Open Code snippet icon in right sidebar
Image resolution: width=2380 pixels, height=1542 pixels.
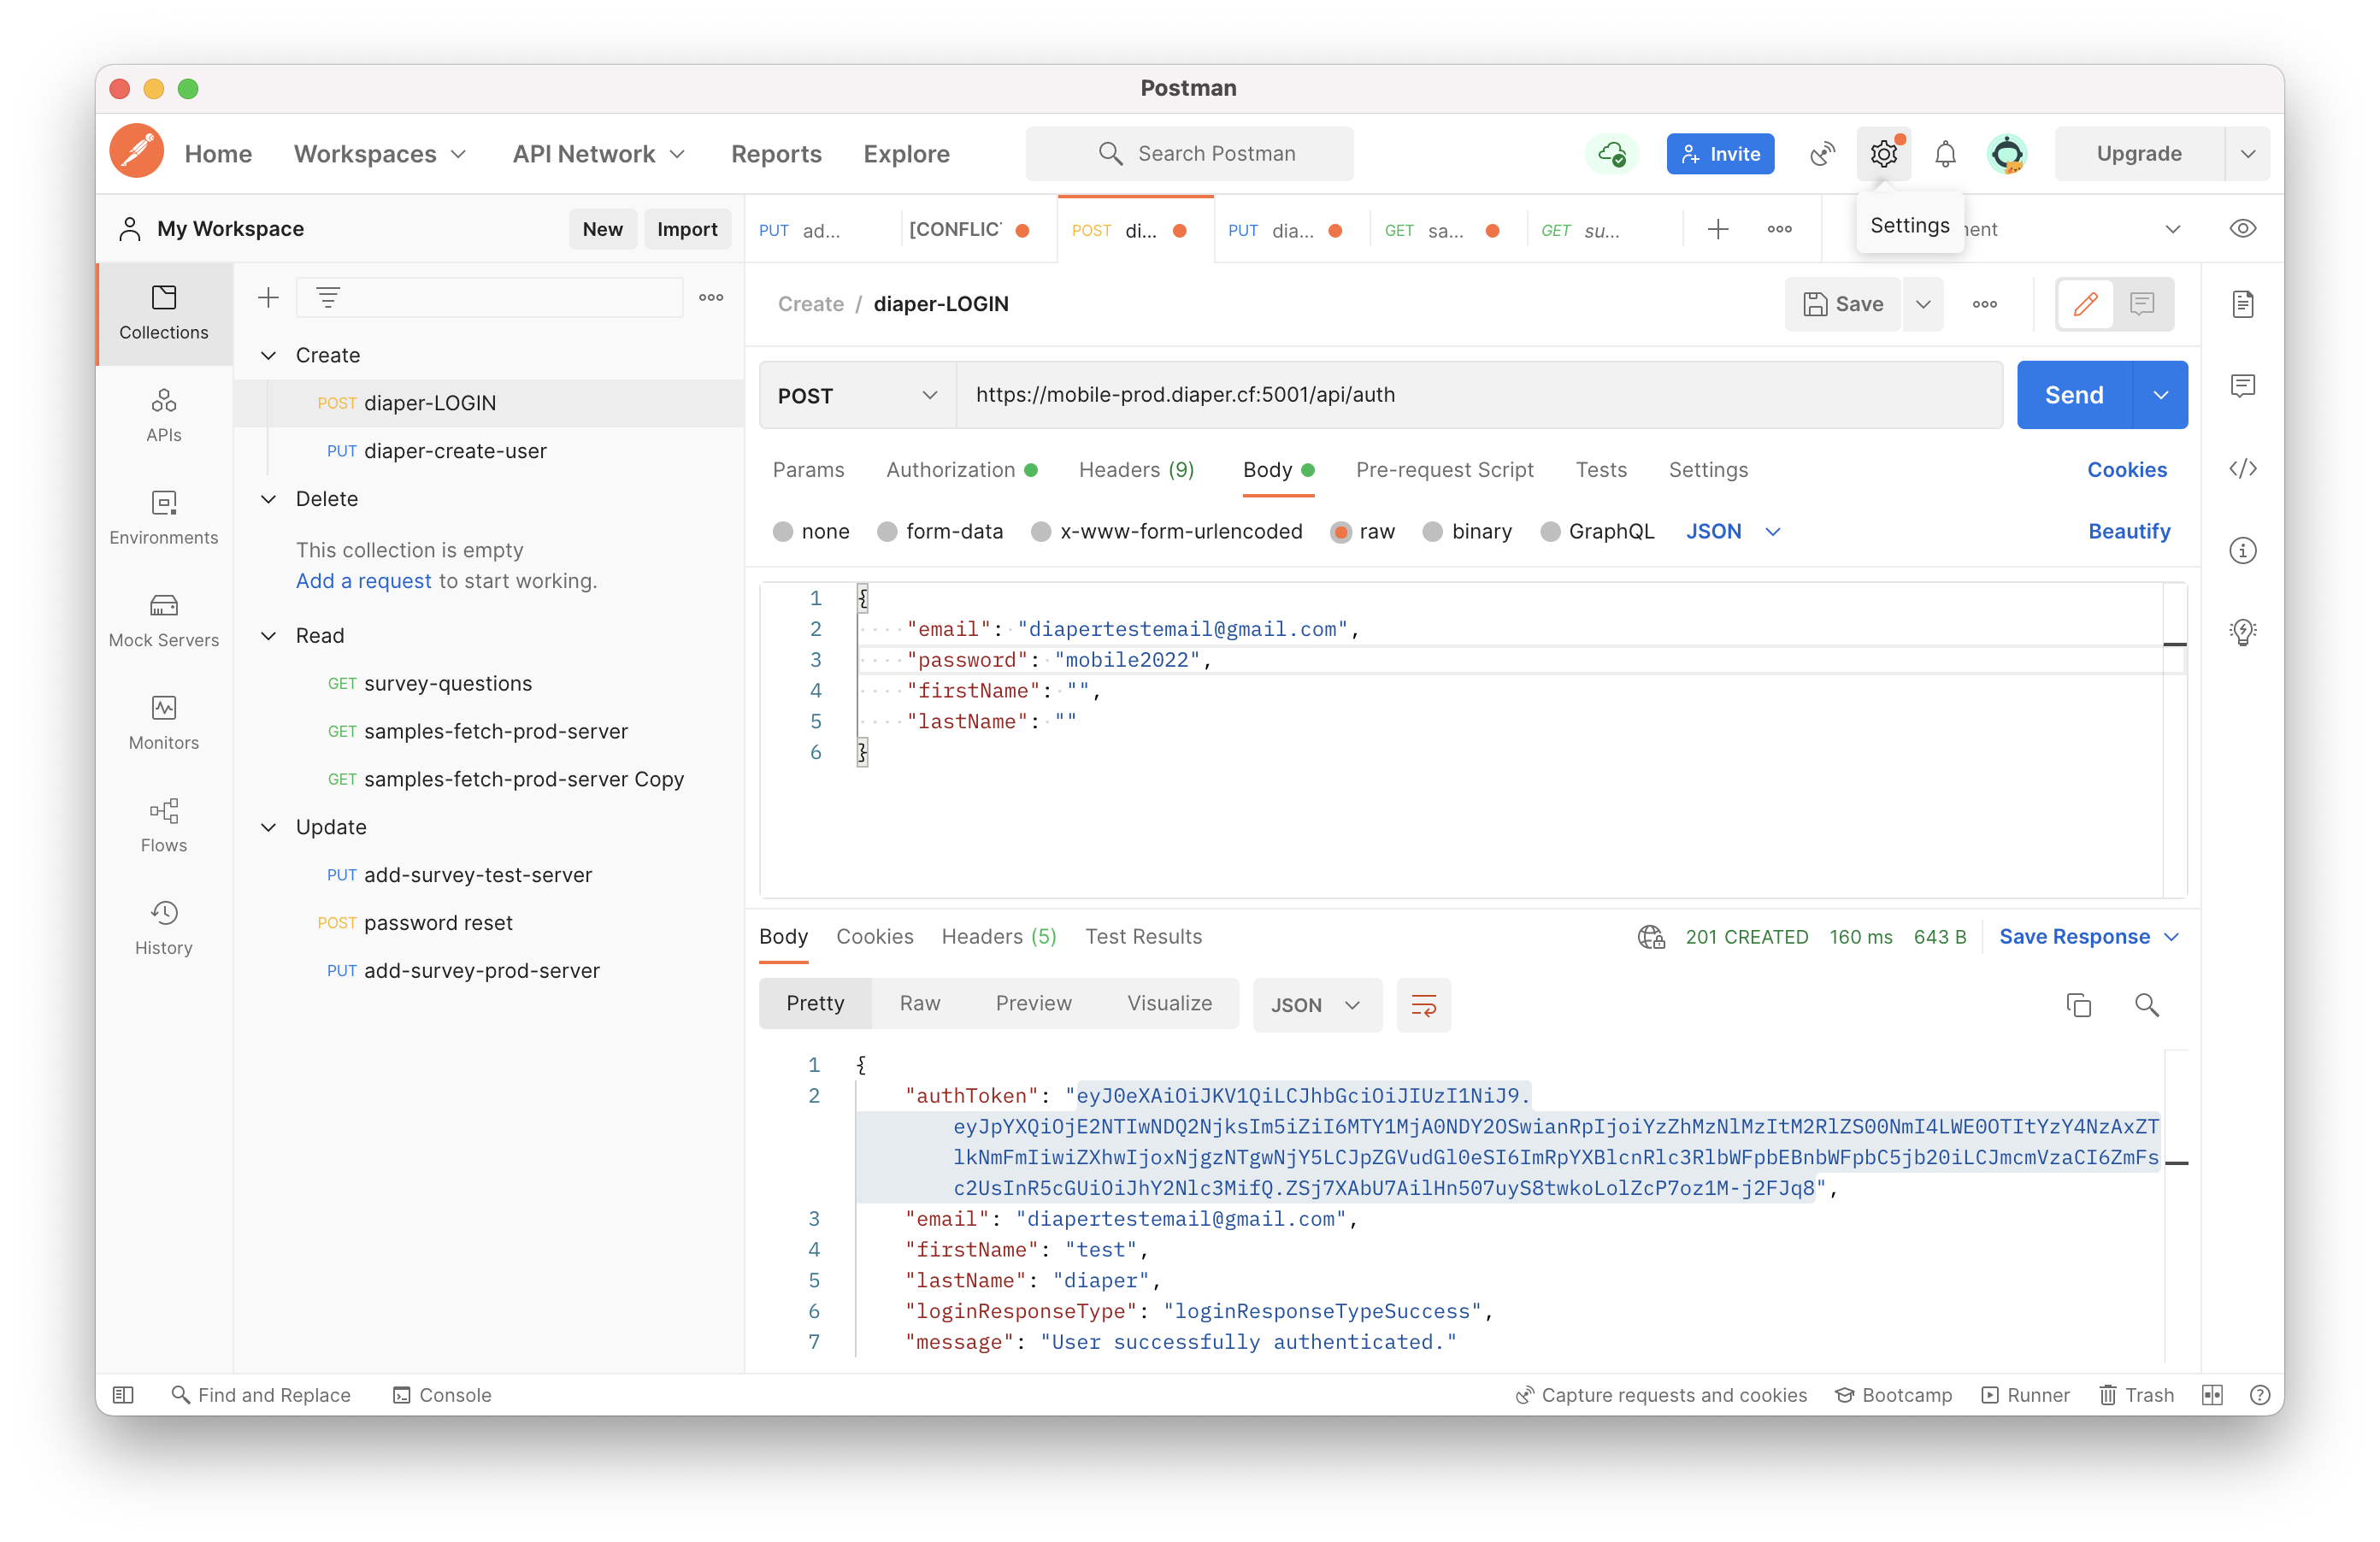2243,468
